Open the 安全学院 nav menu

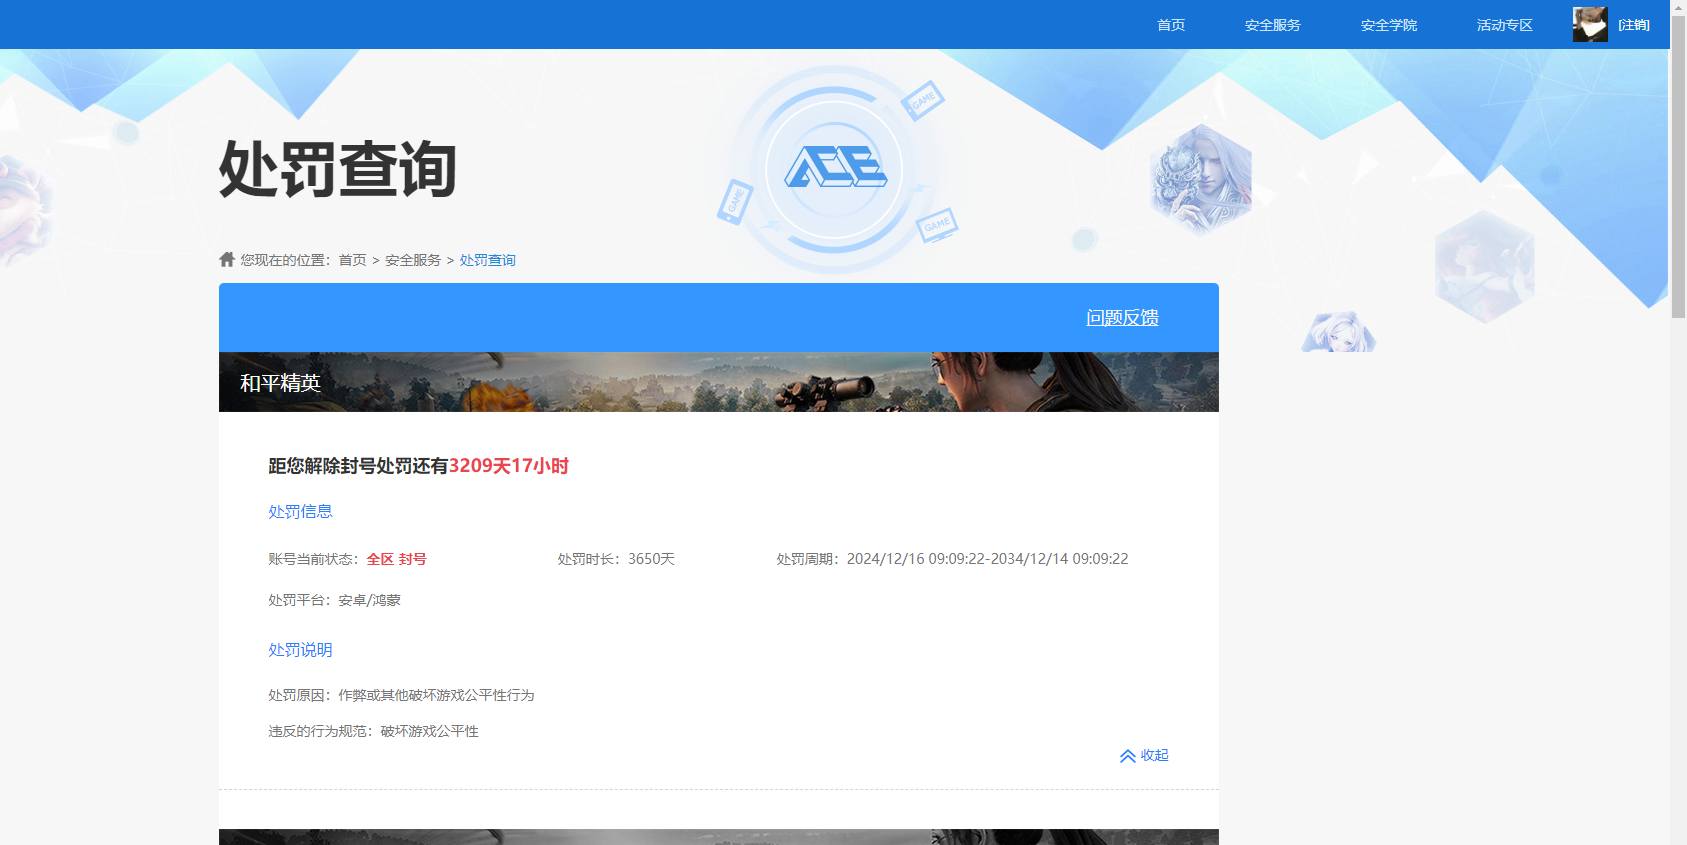1388,25
